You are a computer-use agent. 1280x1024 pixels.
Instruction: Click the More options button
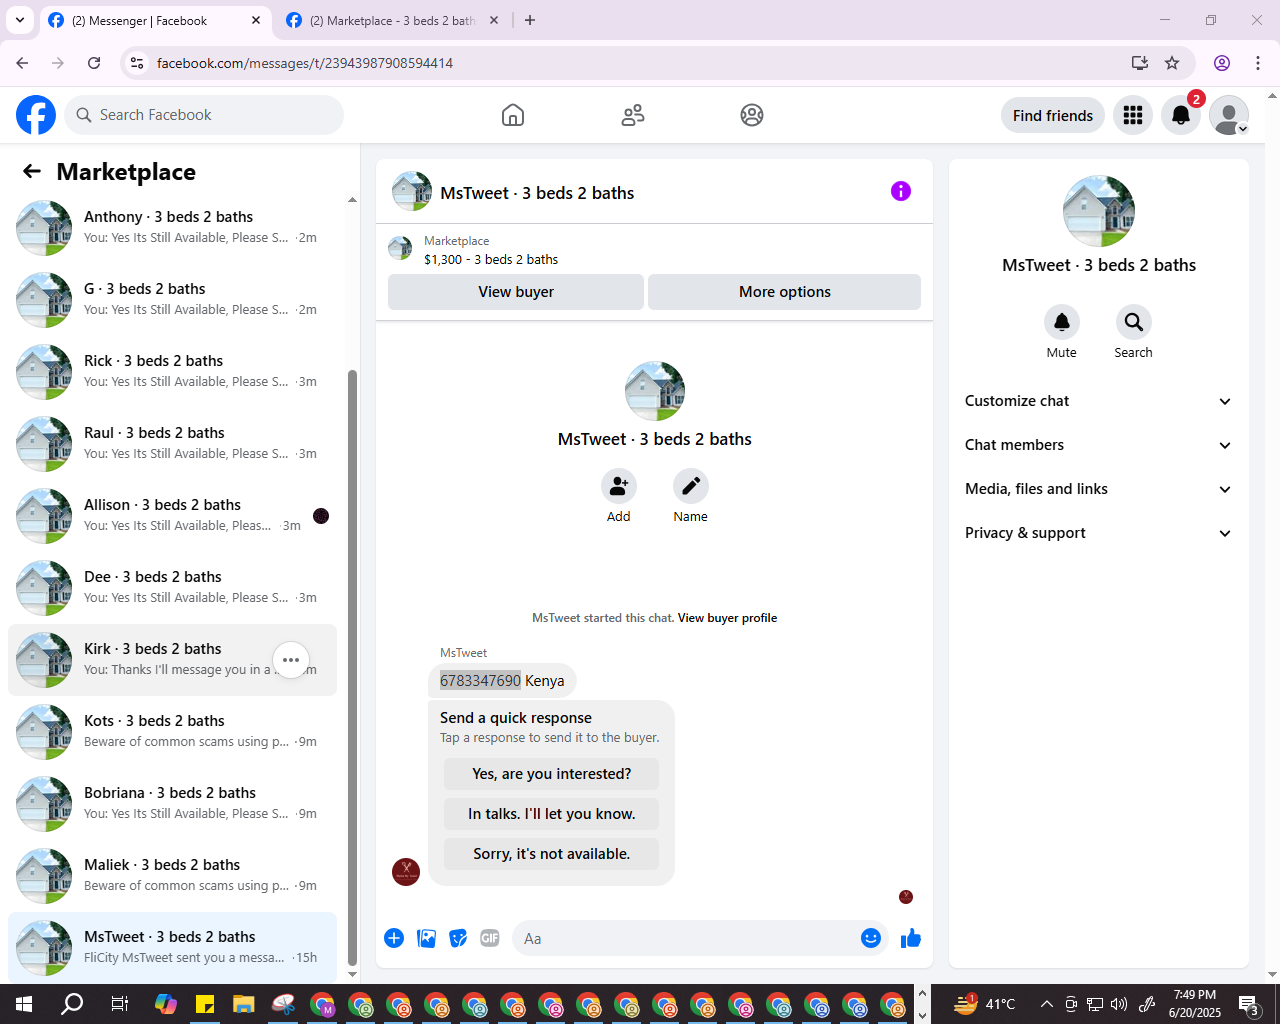point(785,292)
